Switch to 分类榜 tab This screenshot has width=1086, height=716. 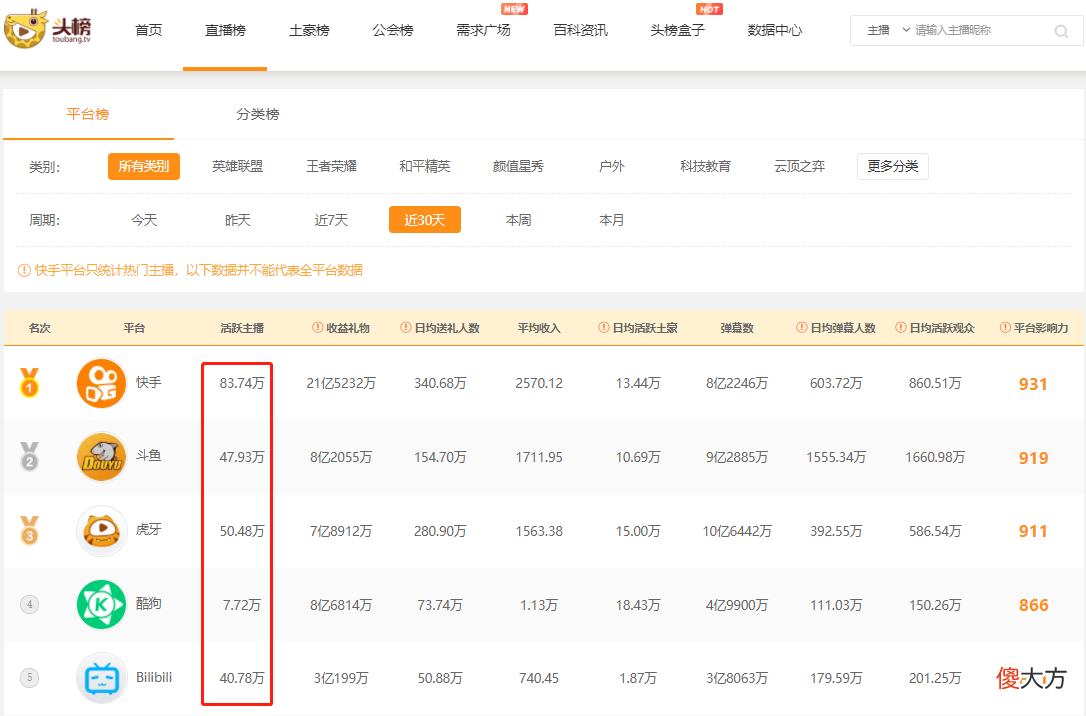click(258, 114)
